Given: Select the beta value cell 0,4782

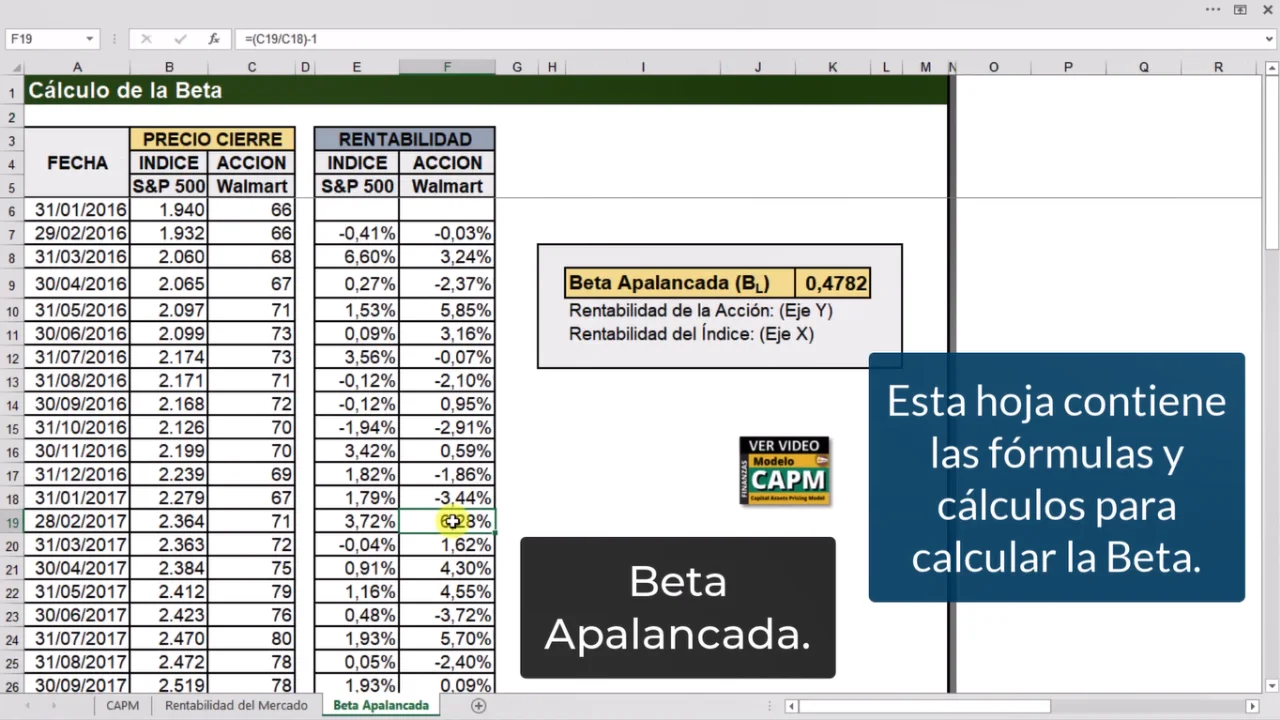Looking at the screenshot, I should click(x=833, y=284).
